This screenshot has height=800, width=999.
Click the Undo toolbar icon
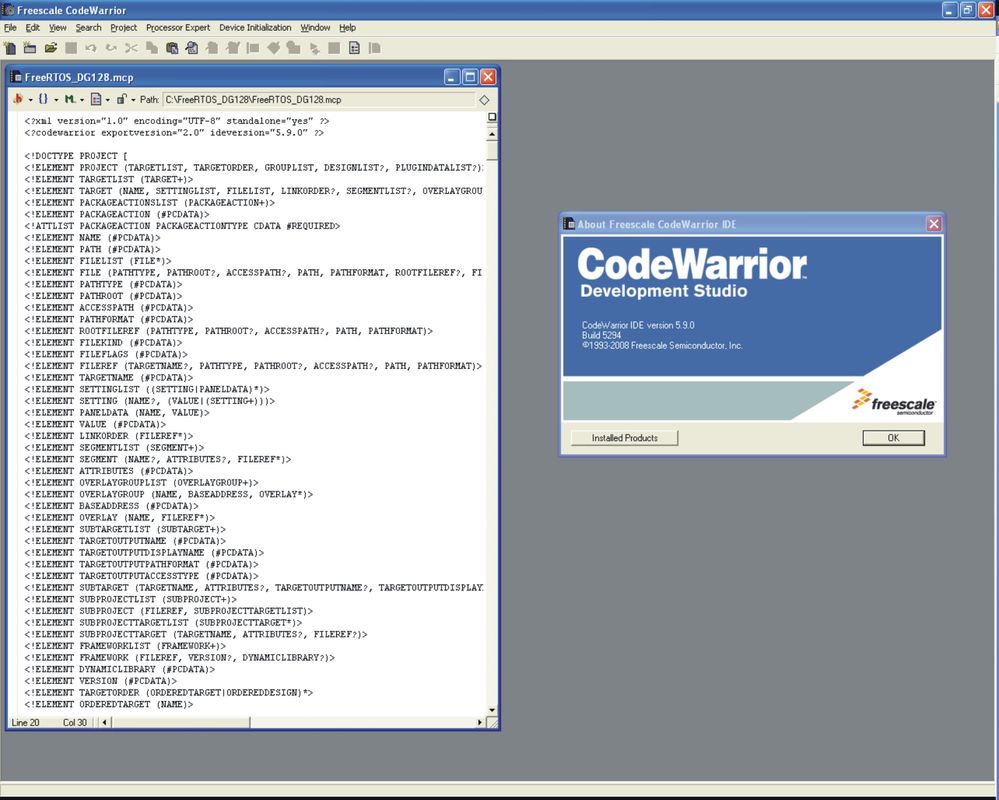[90, 48]
